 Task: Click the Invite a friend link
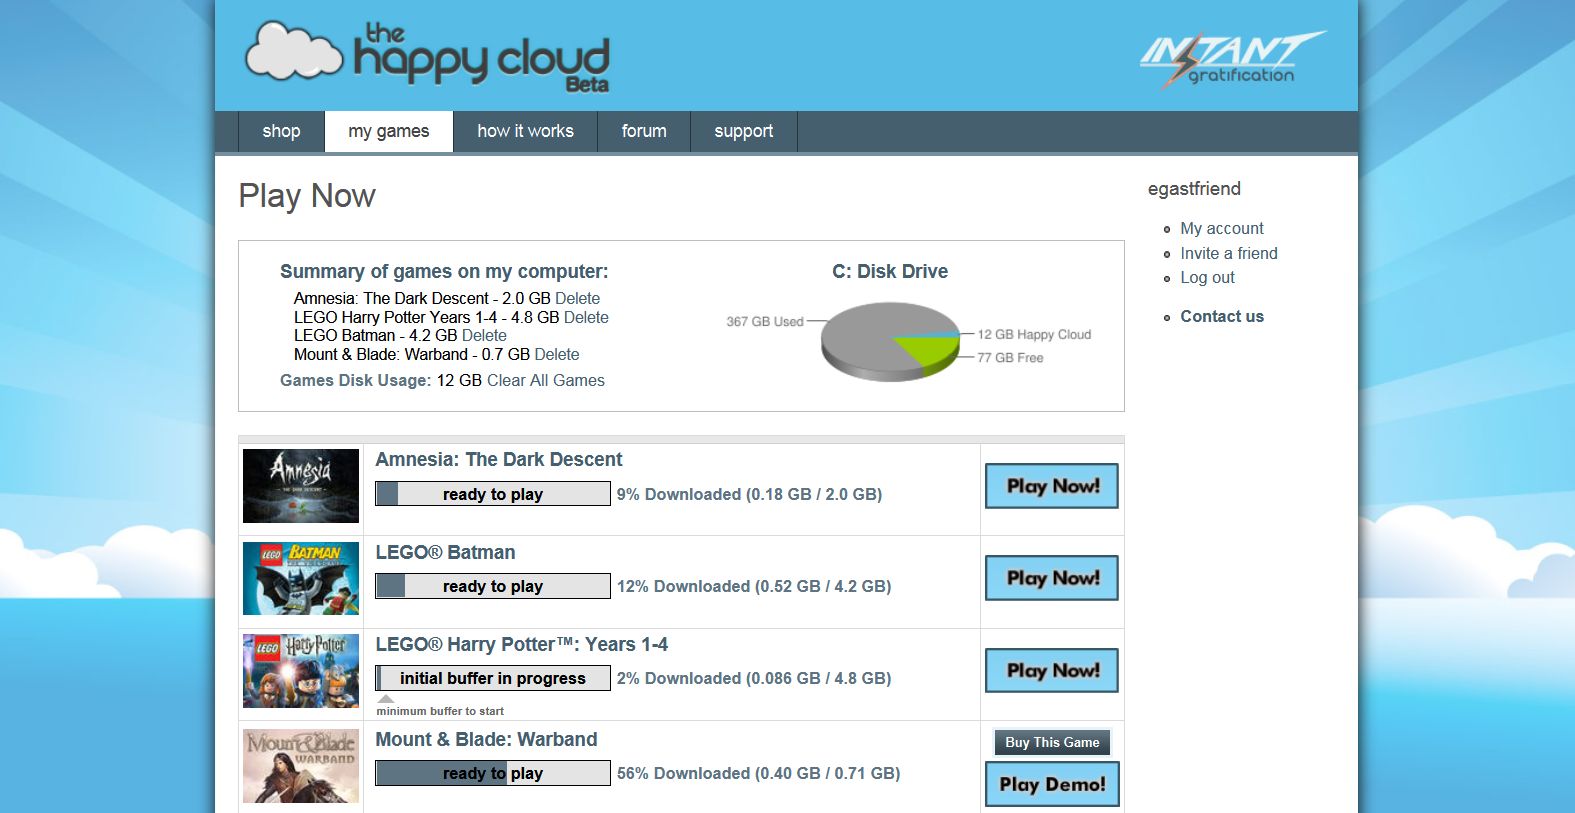tap(1229, 253)
